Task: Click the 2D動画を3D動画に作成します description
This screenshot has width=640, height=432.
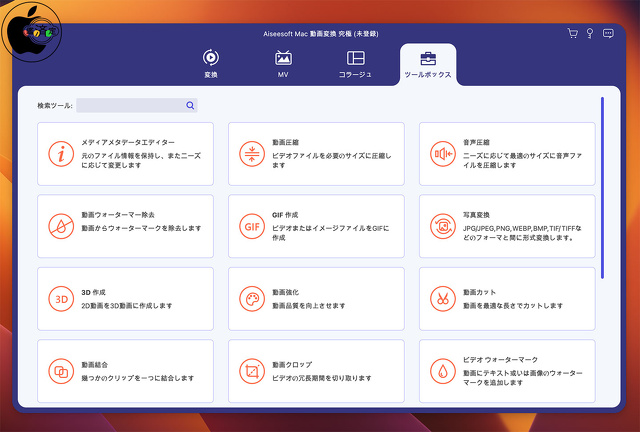Action: pyautogui.click(x=127, y=305)
